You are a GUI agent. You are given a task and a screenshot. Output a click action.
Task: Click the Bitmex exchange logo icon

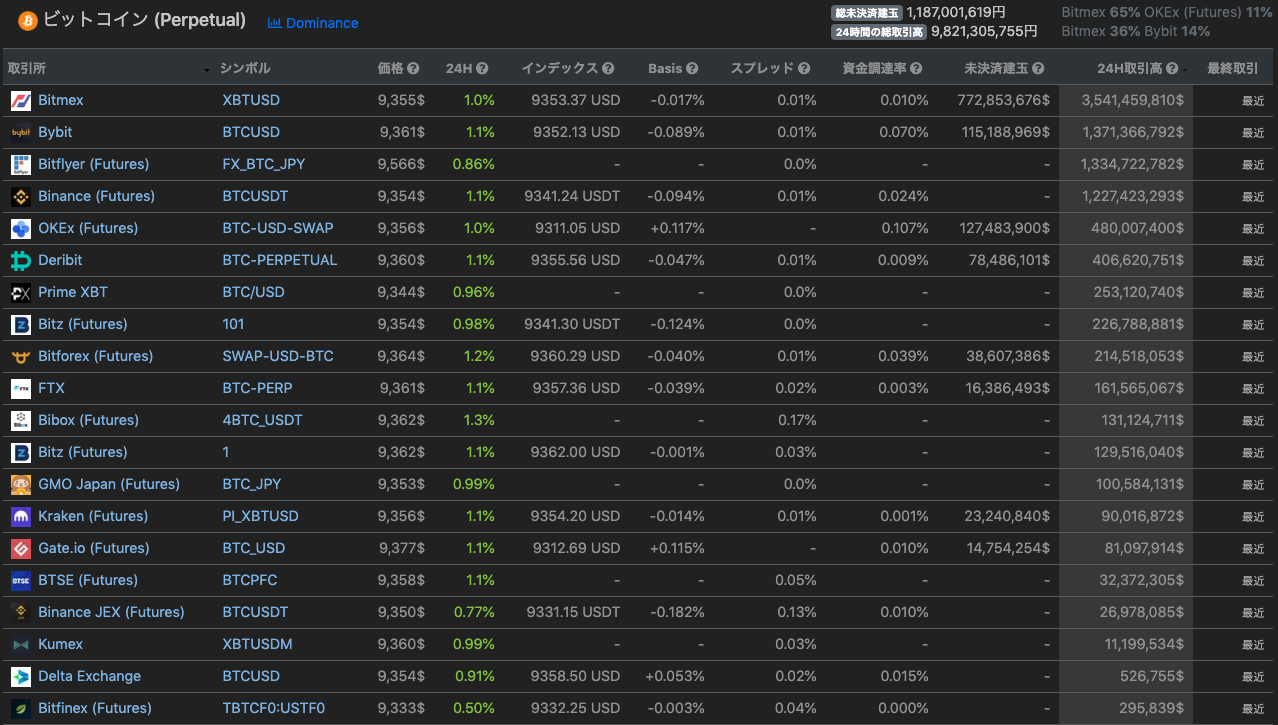click(21, 100)
